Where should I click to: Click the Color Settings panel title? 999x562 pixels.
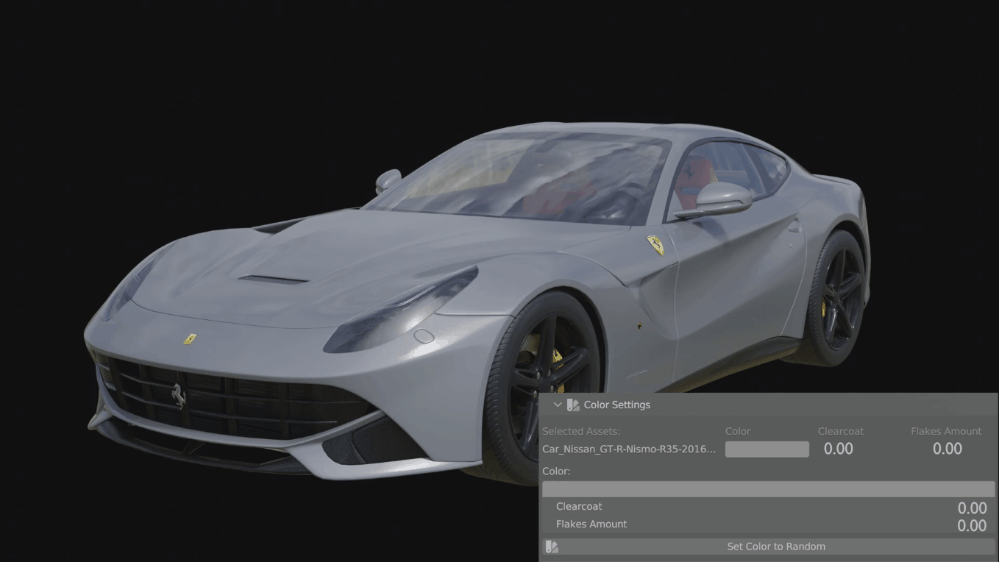coord(617,405)
